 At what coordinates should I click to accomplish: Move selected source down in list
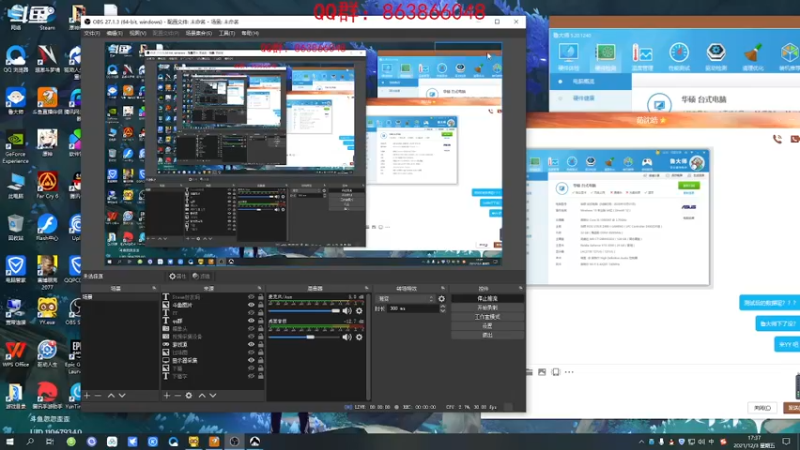pos(213,395)
